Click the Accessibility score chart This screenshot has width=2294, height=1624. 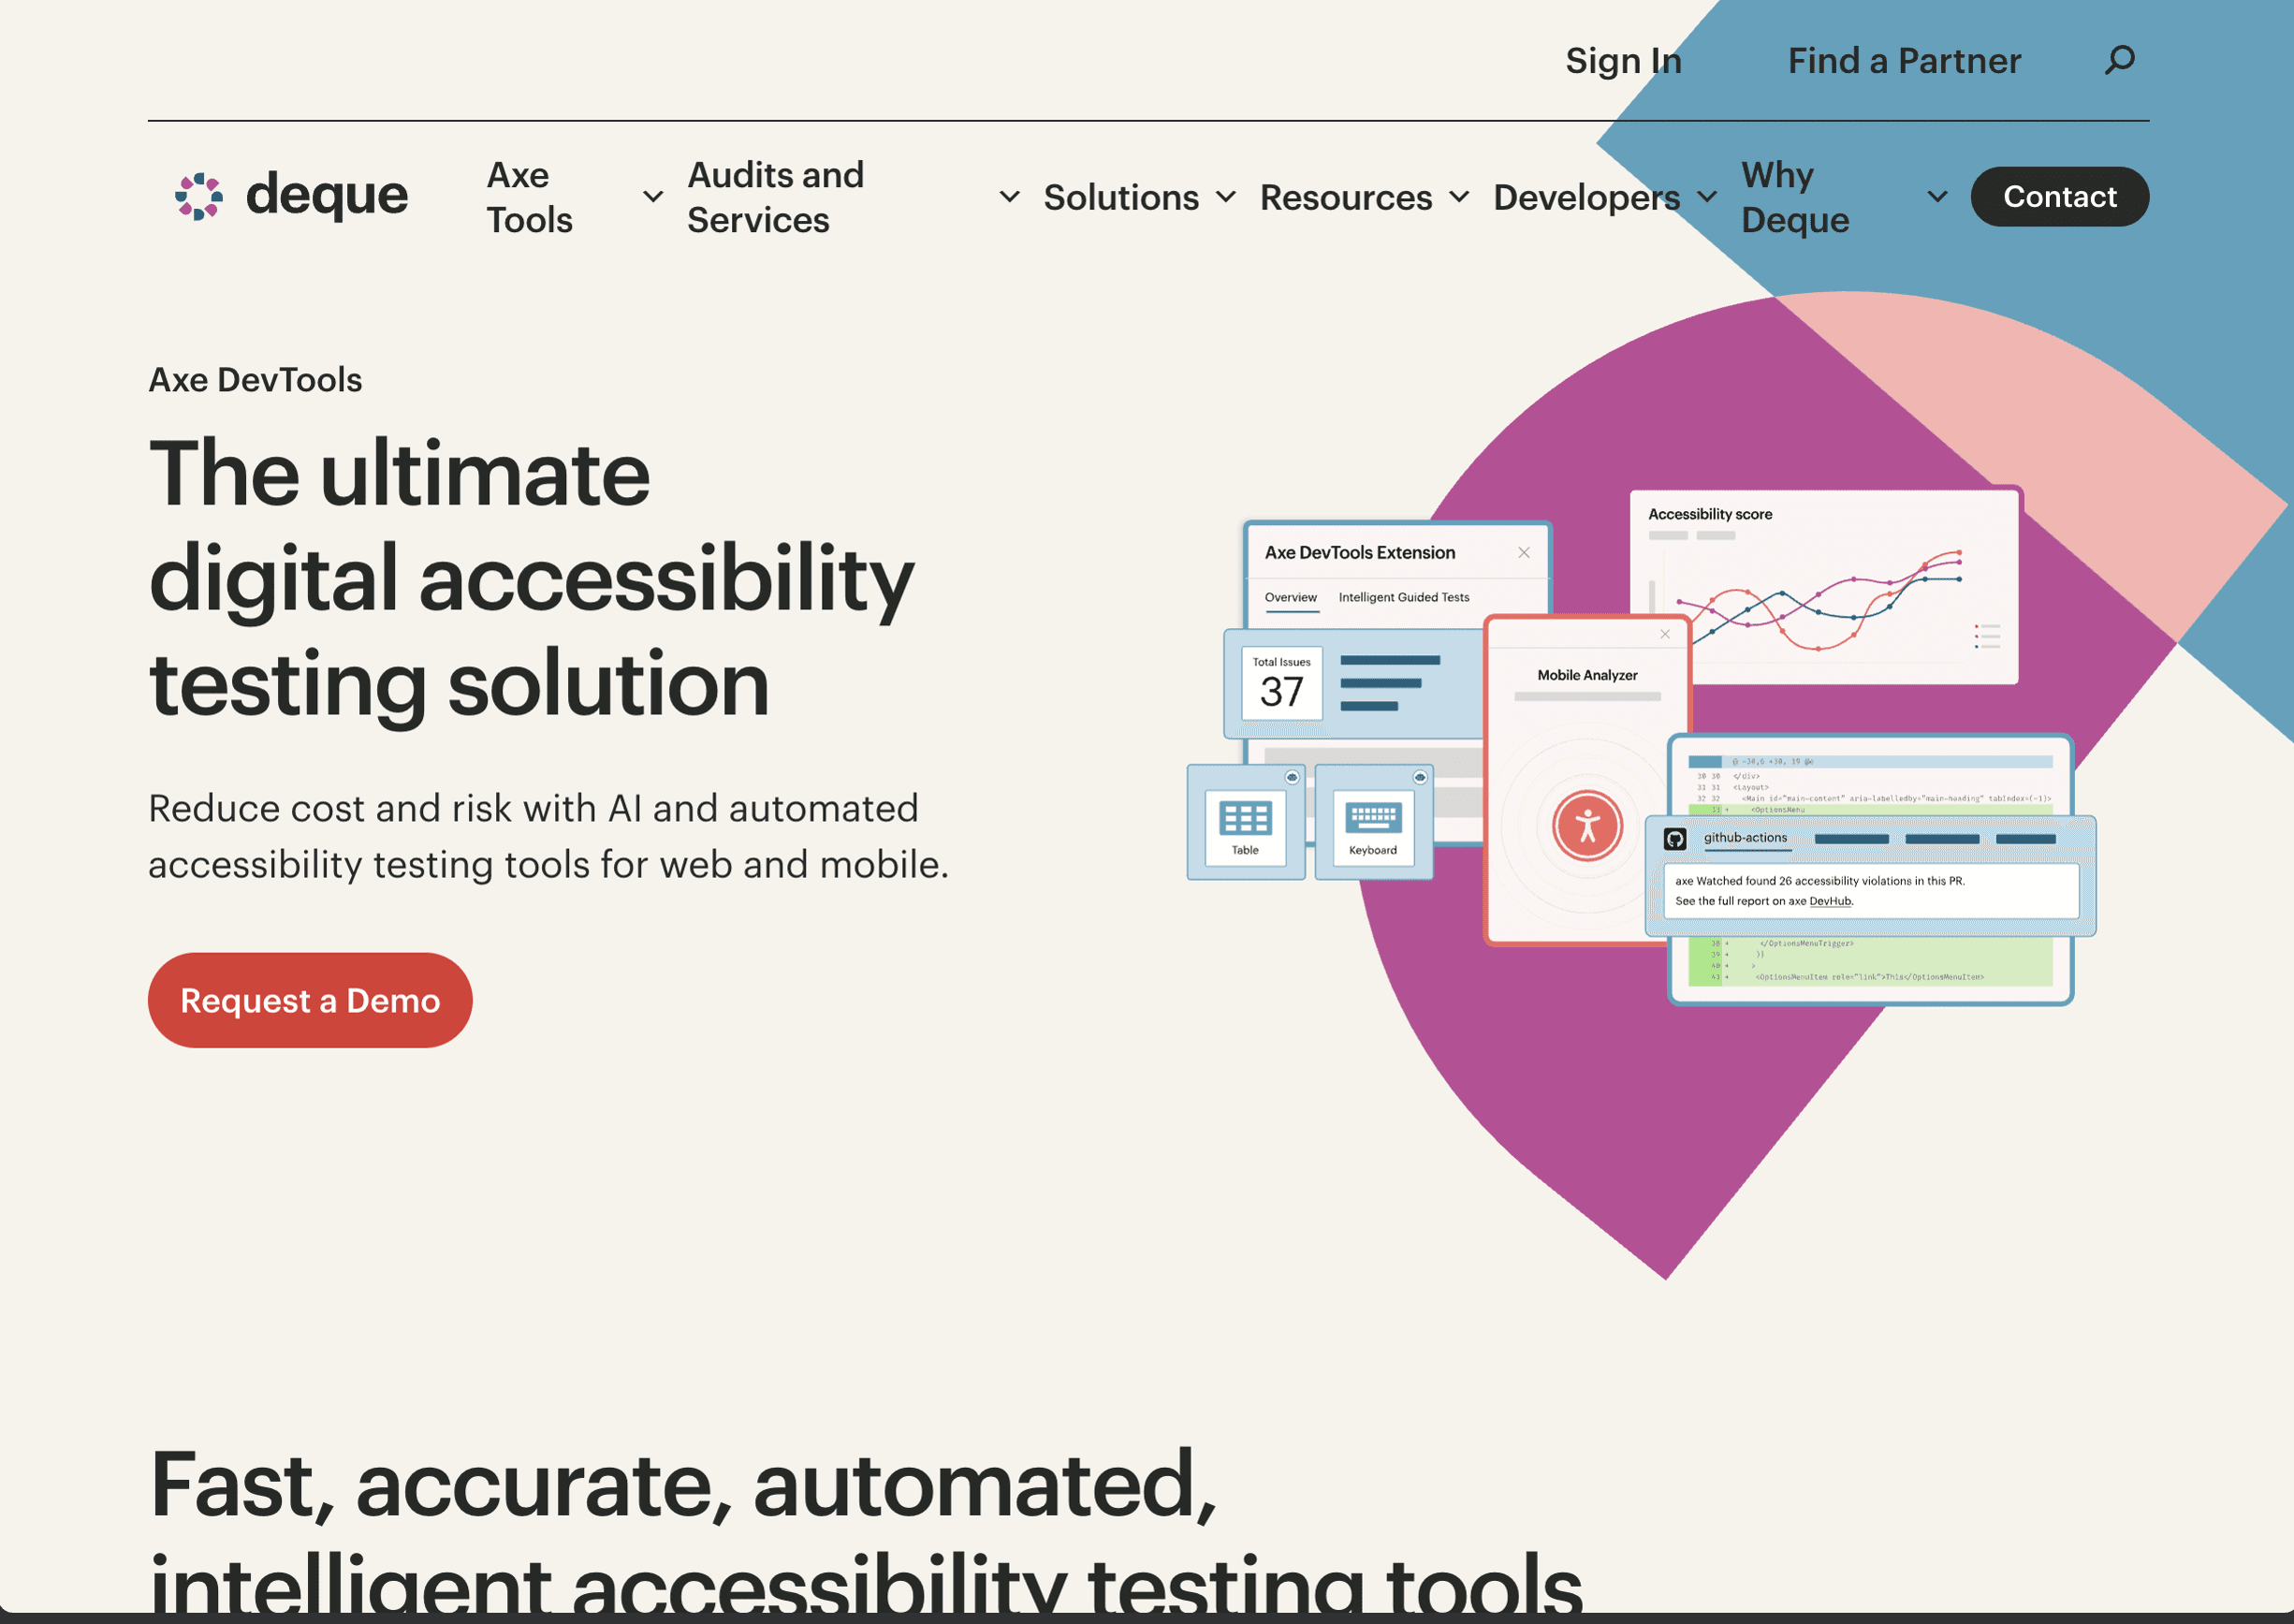(1824, 587)
